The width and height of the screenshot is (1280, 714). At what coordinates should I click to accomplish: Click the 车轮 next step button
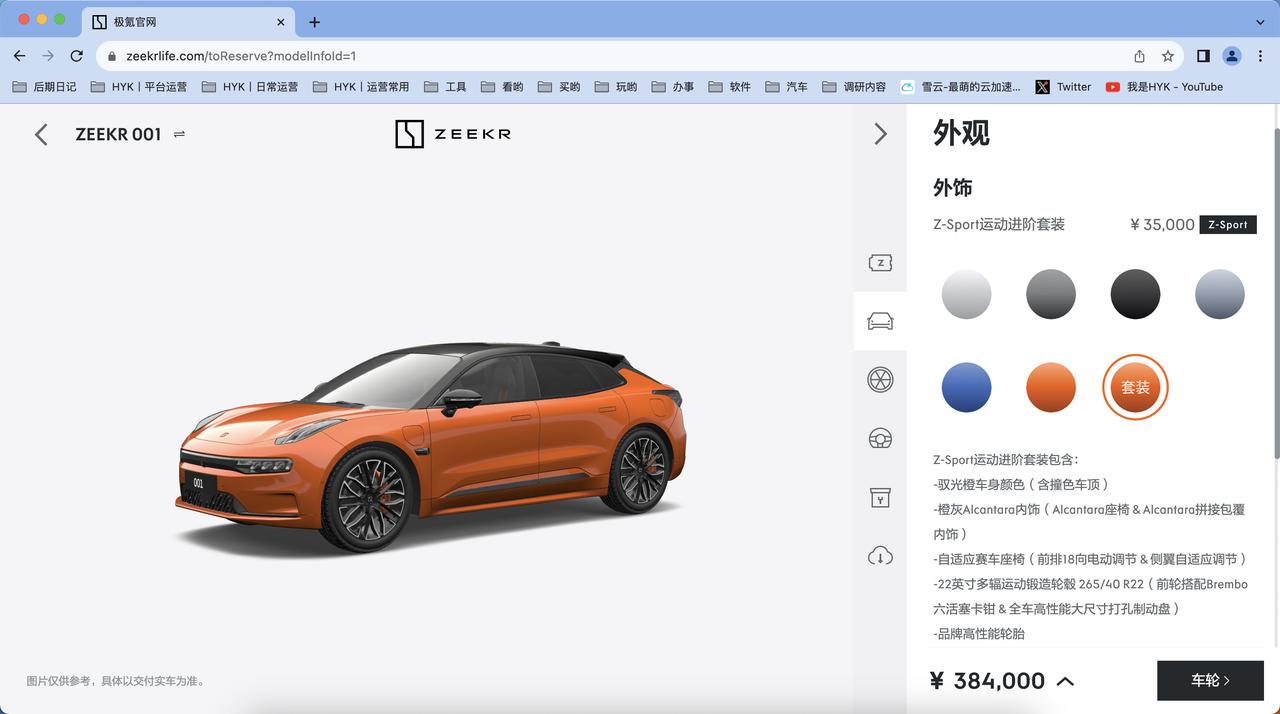1210,680
